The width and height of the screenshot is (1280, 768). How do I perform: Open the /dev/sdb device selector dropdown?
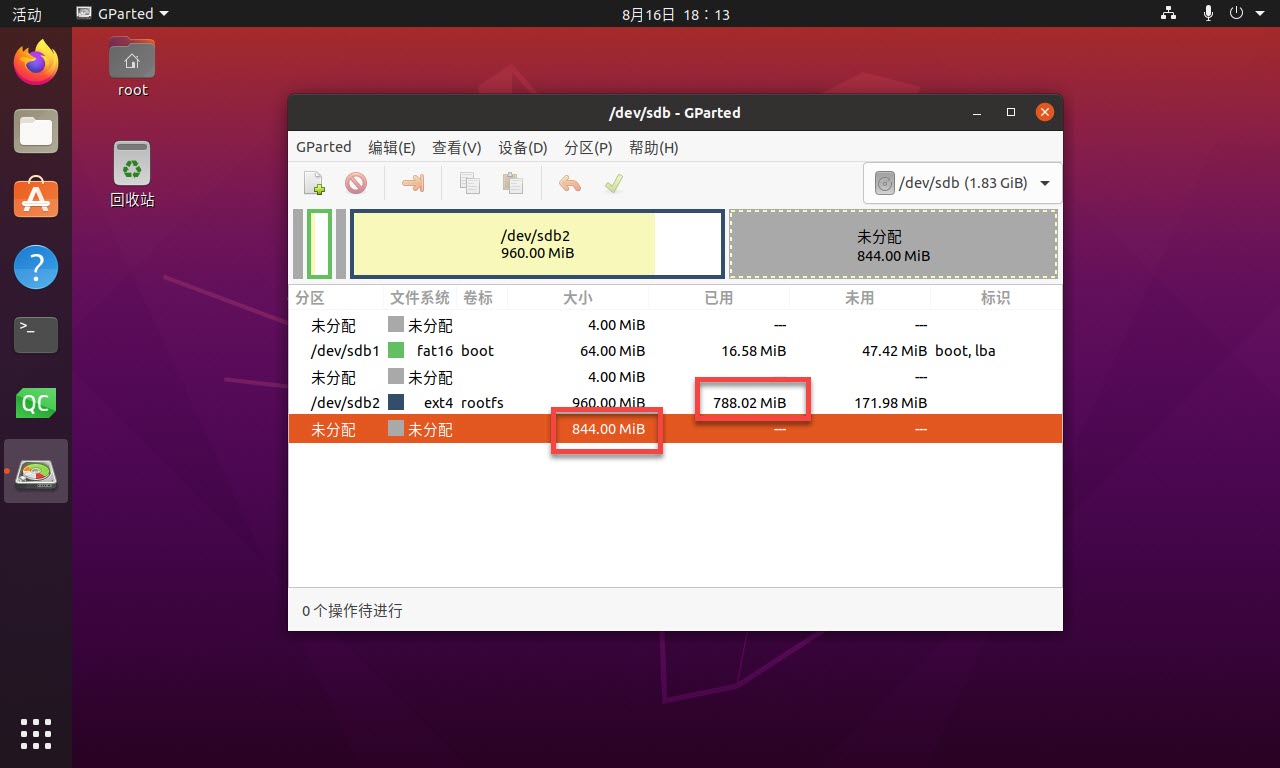pos(962,183)
